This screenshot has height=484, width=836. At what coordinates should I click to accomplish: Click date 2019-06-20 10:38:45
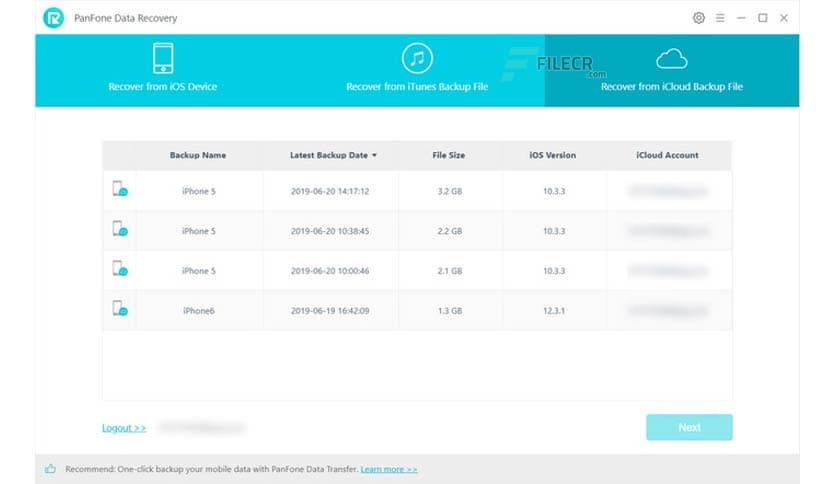(x=330, y=231)
